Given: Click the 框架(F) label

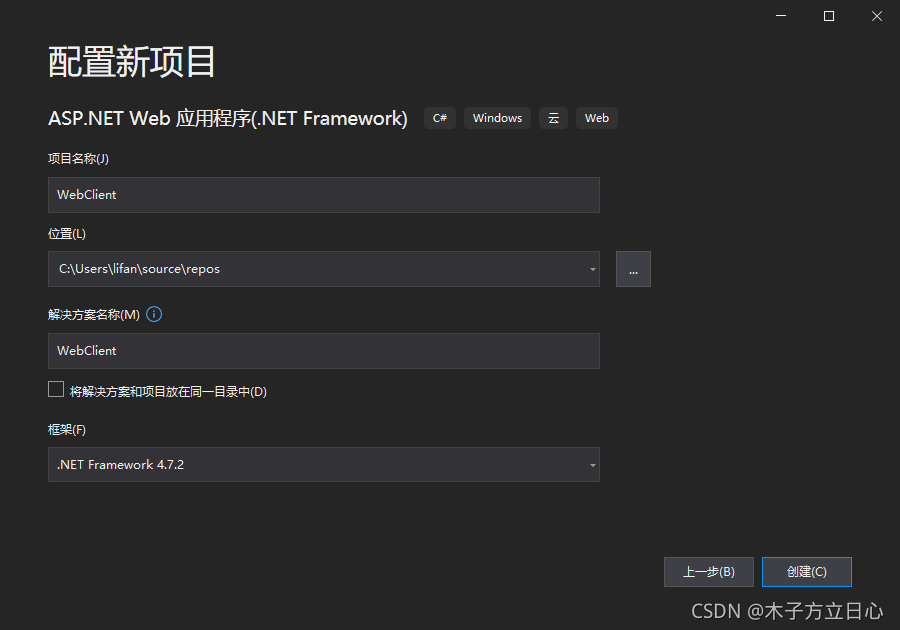Looking at the screenshot, I should point(66,429).
